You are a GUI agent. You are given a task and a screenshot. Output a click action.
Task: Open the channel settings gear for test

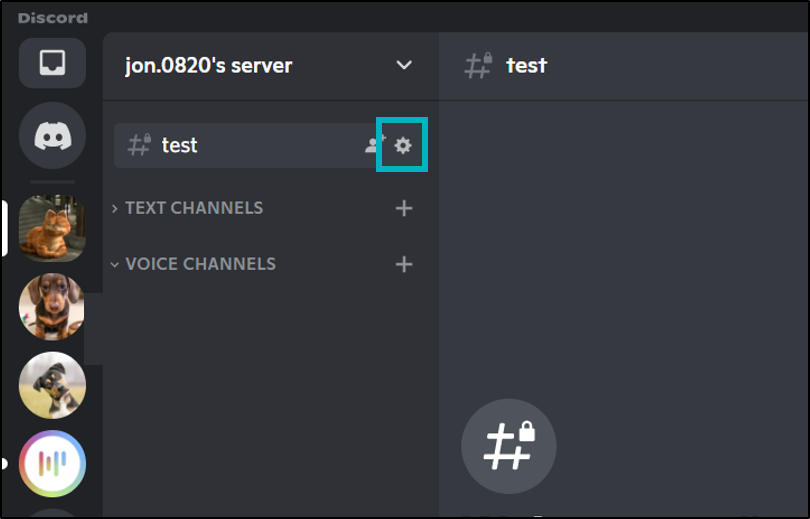tap(402, 145)
